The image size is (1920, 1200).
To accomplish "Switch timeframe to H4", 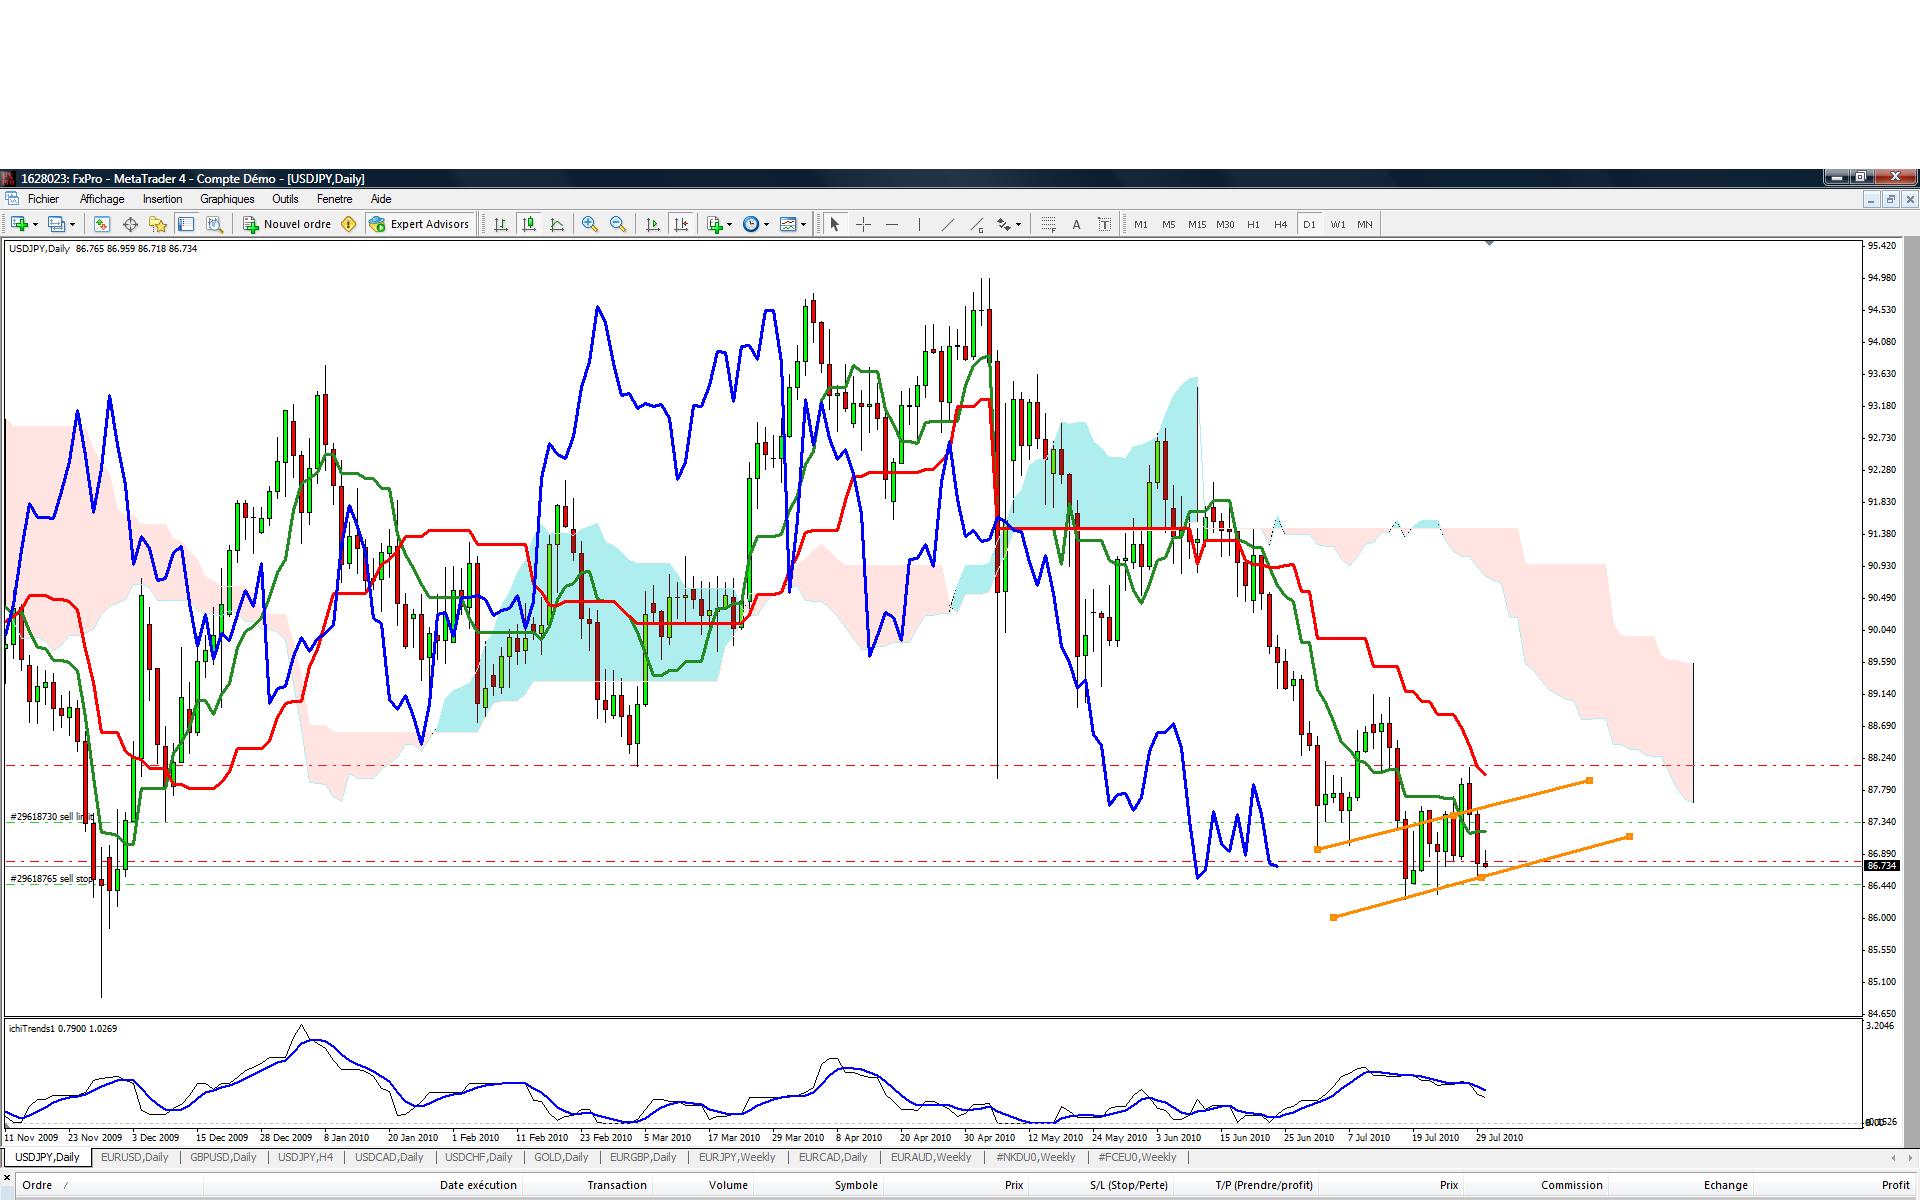I will click(1280, 224).
